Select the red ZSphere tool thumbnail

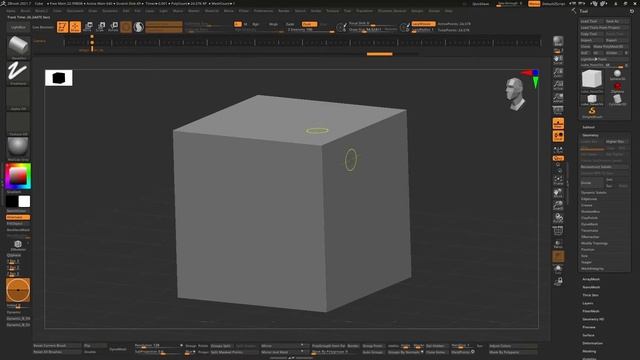pos(617,87)
